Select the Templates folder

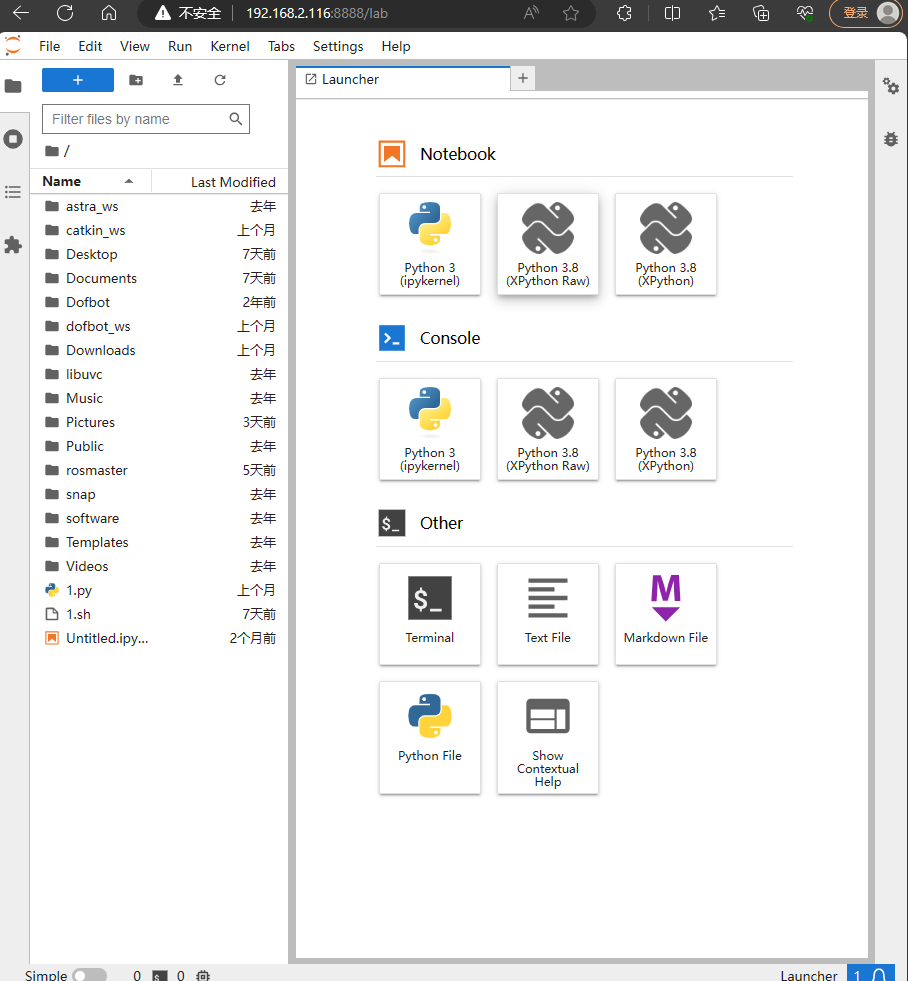pos(160,542)
